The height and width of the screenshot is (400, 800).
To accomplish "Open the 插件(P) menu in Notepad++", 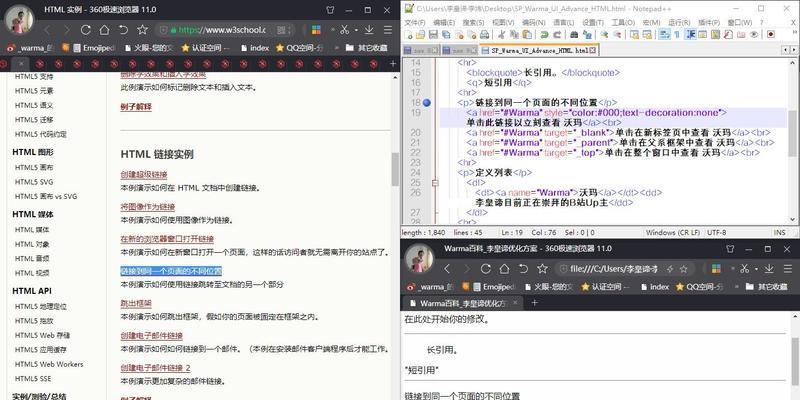I will (x=709, y=22).
